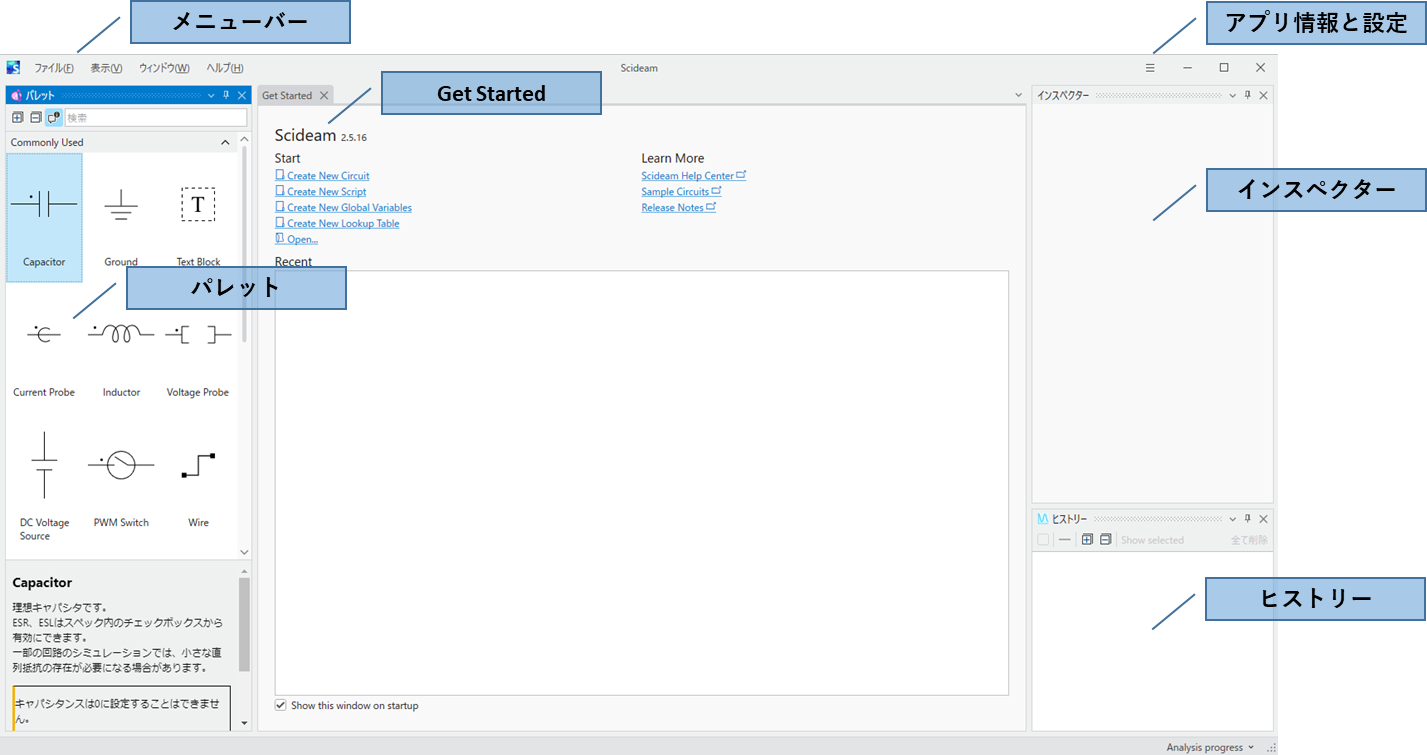Open the document tab list dropdown

1018,95
